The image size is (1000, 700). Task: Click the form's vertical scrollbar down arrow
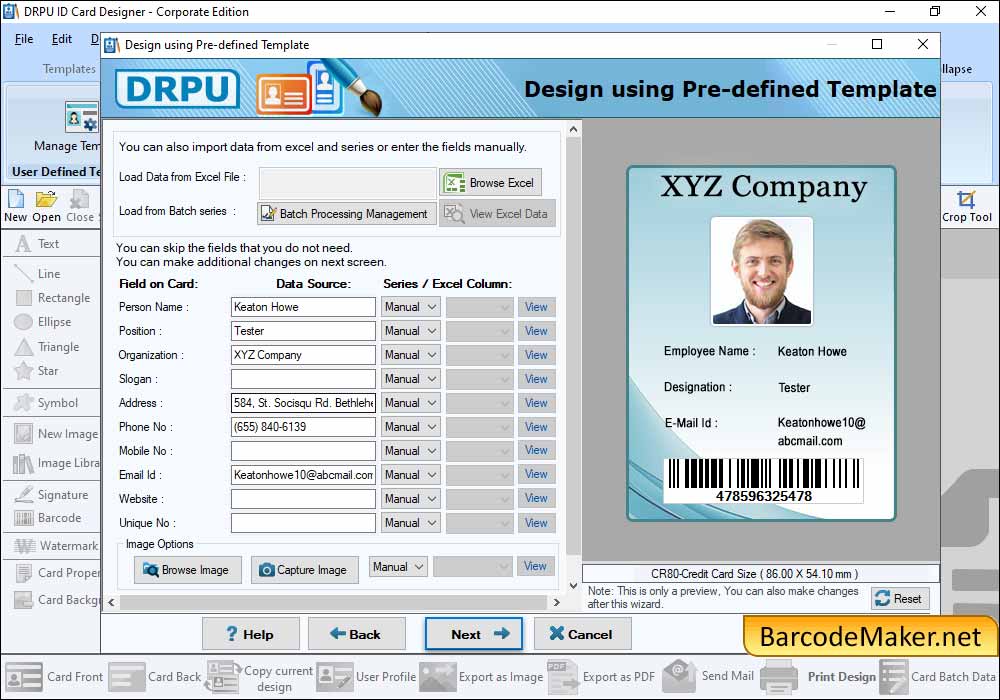coord(573,585)
